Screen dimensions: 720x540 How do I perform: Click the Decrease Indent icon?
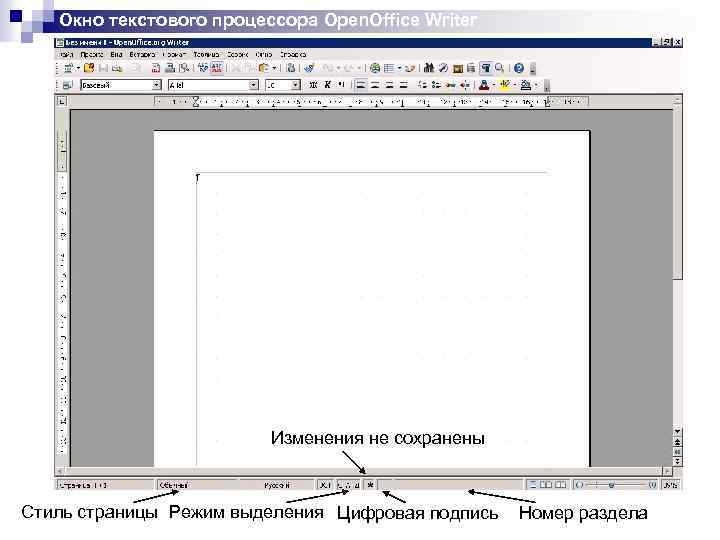point(451,85)
